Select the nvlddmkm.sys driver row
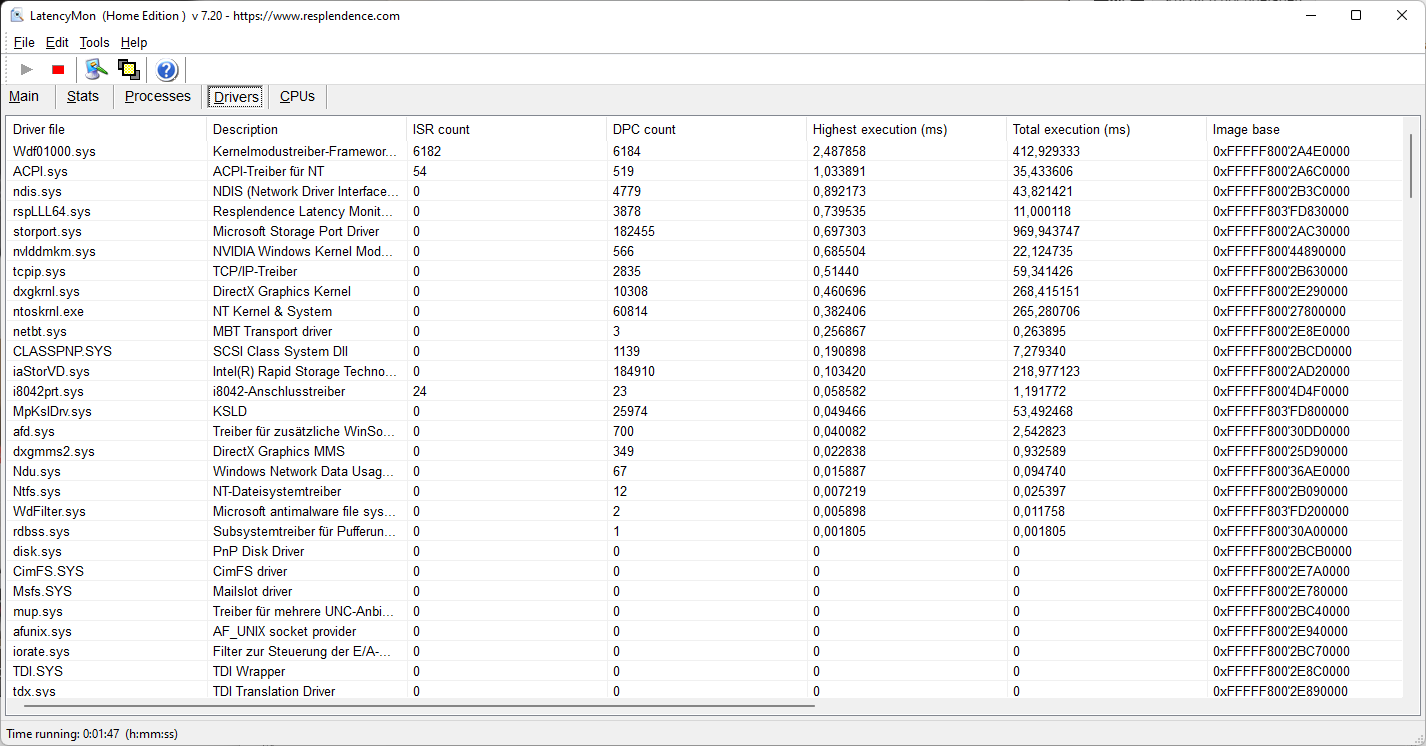This screenshot has width=1426, height=746. tap(705, 251)
